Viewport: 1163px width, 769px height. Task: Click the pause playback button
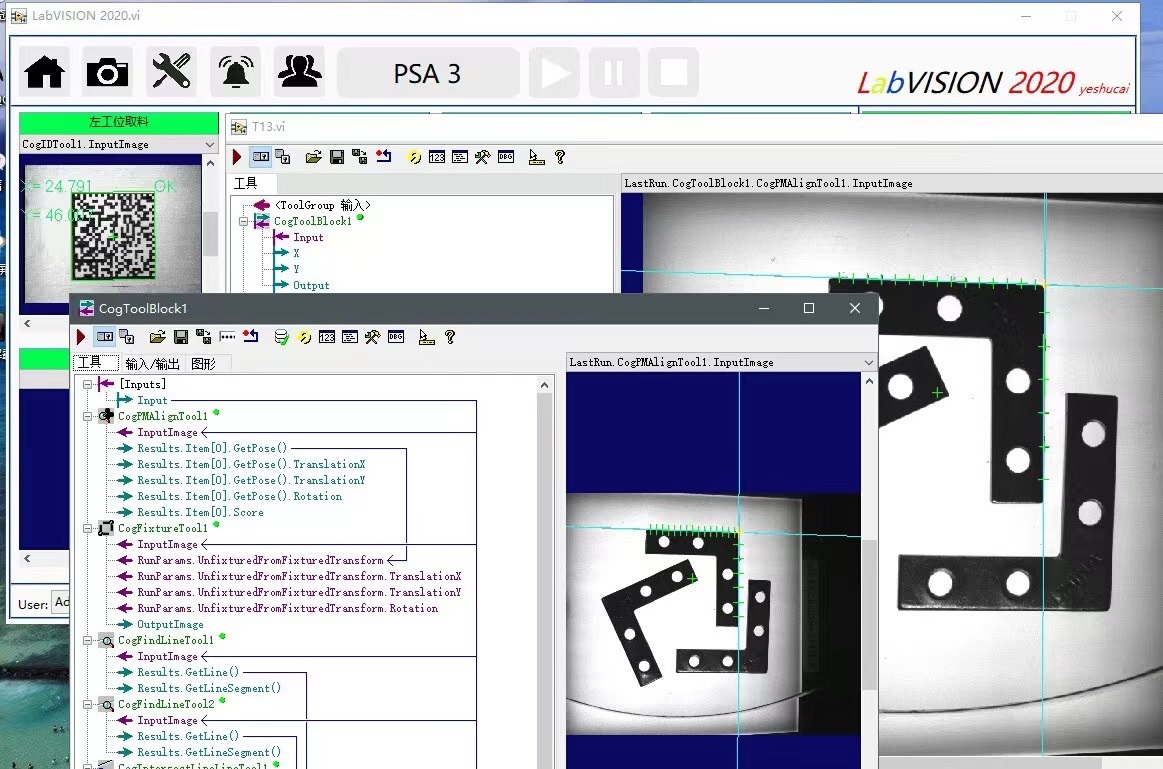pos(614,71)
